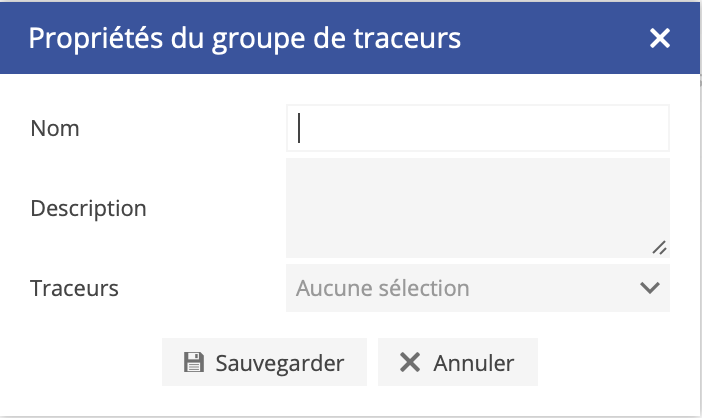Click the Nom field label
The height and width of the screenshot is (418, 702).
tap(55, 128)
